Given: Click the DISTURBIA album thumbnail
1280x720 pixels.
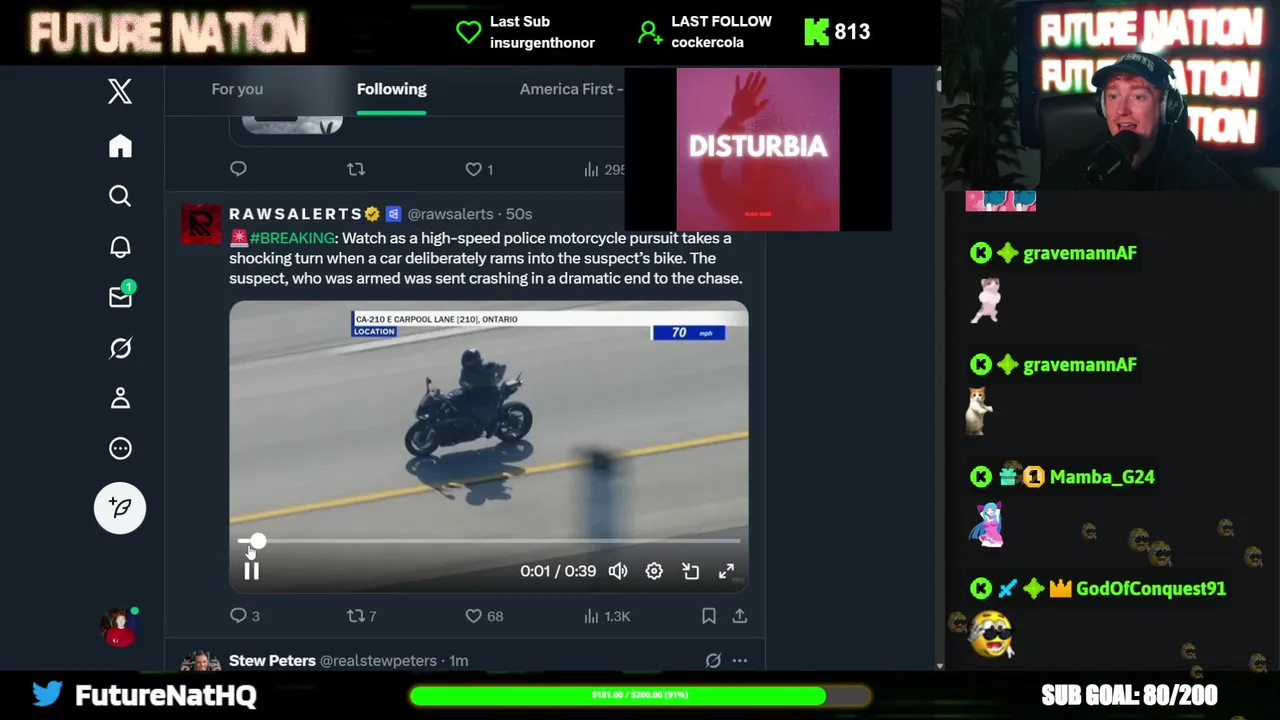Looking at the screenshot, I should [x=758, y=149].
